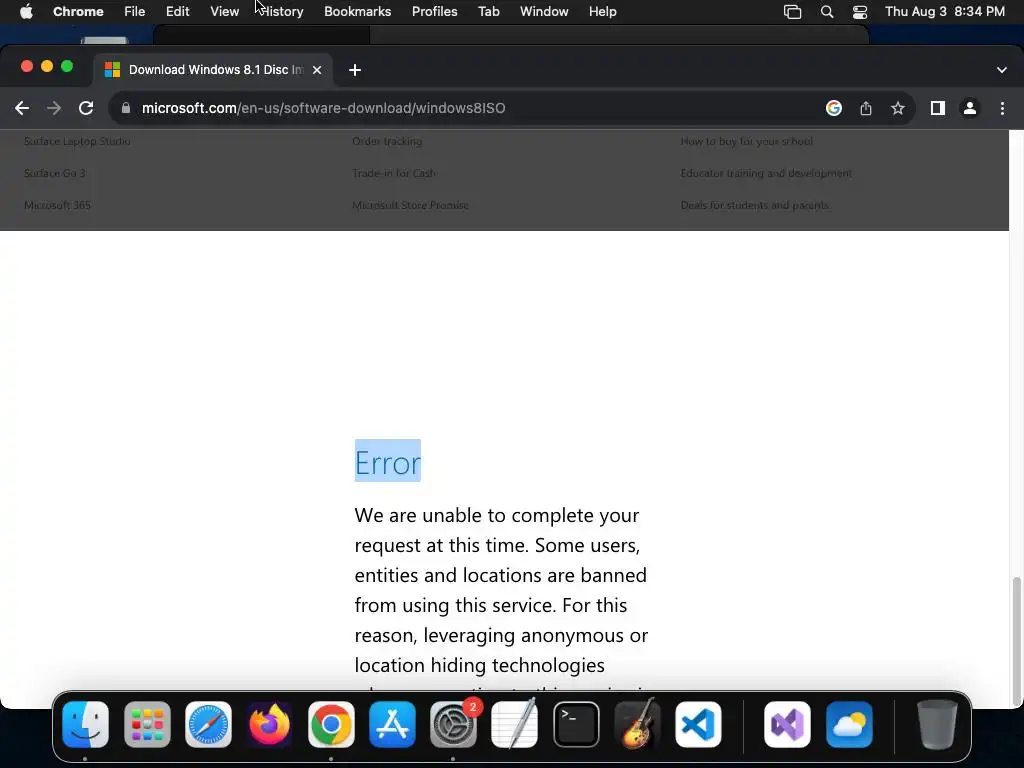The image size is (1024, 768).
Task: Open the Chrome profile avatar menu
Action: tap(970, 108)
